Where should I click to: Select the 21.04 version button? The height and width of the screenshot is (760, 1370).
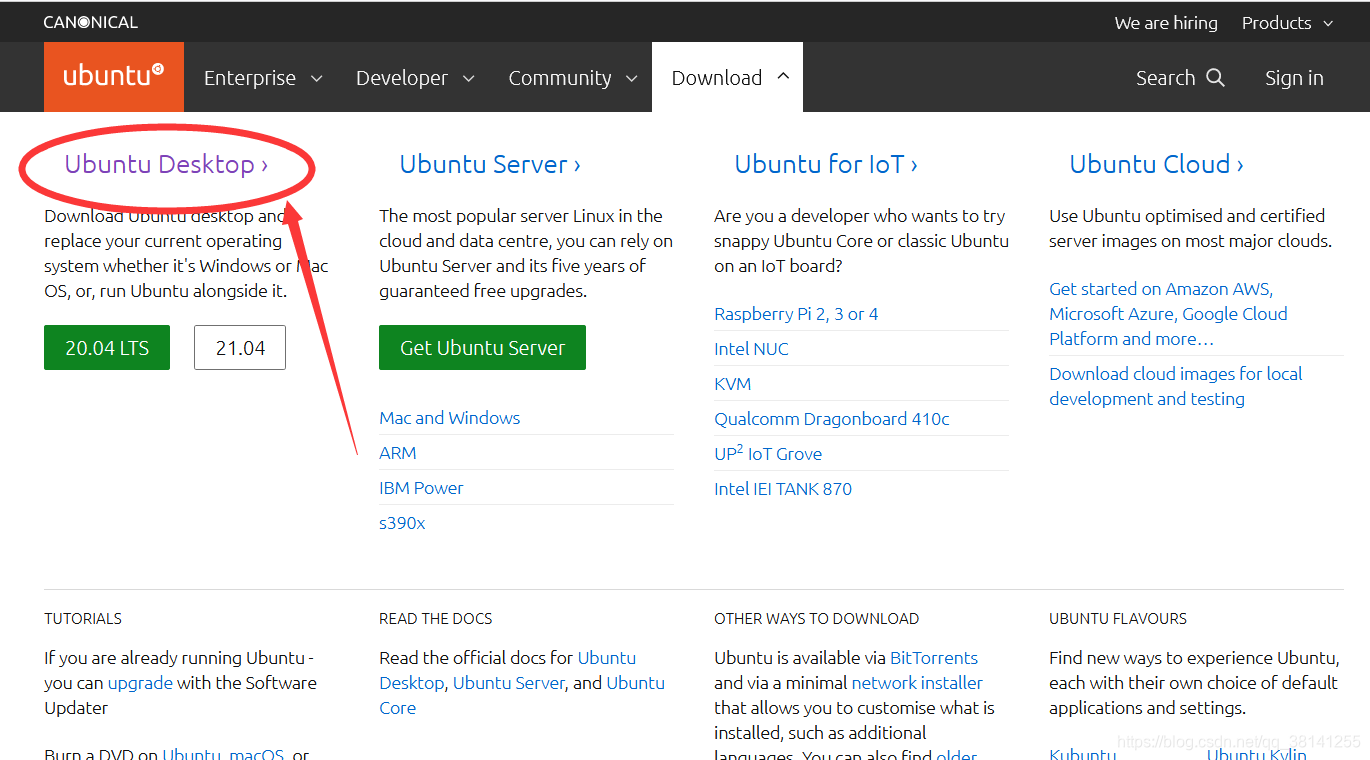pos(240,348)
